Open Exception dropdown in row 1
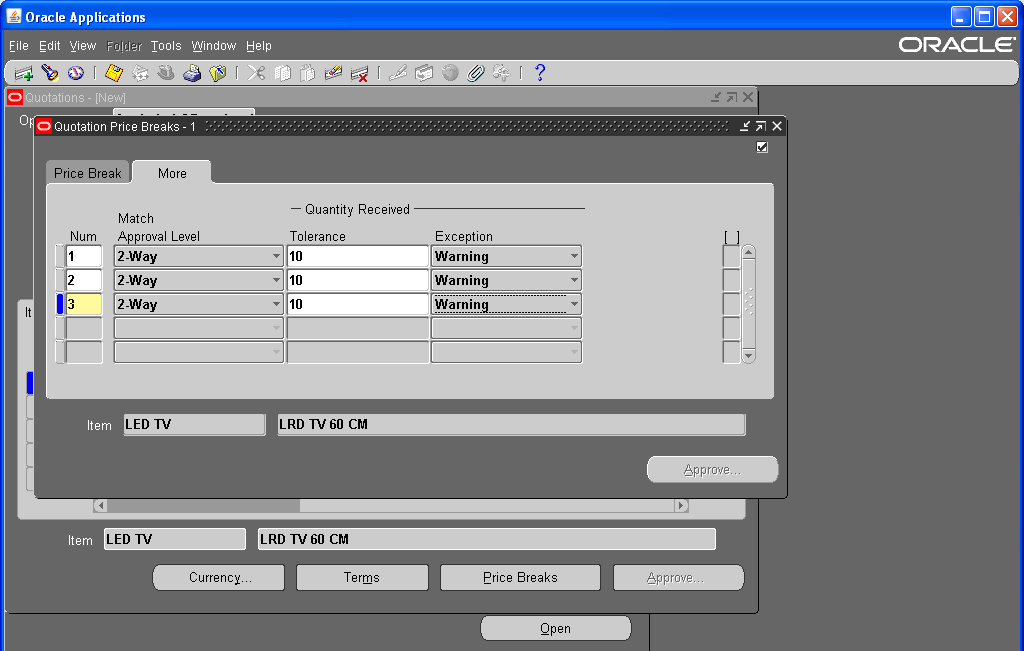Screen dimensions: 1024x651 [x=574, y=256]
